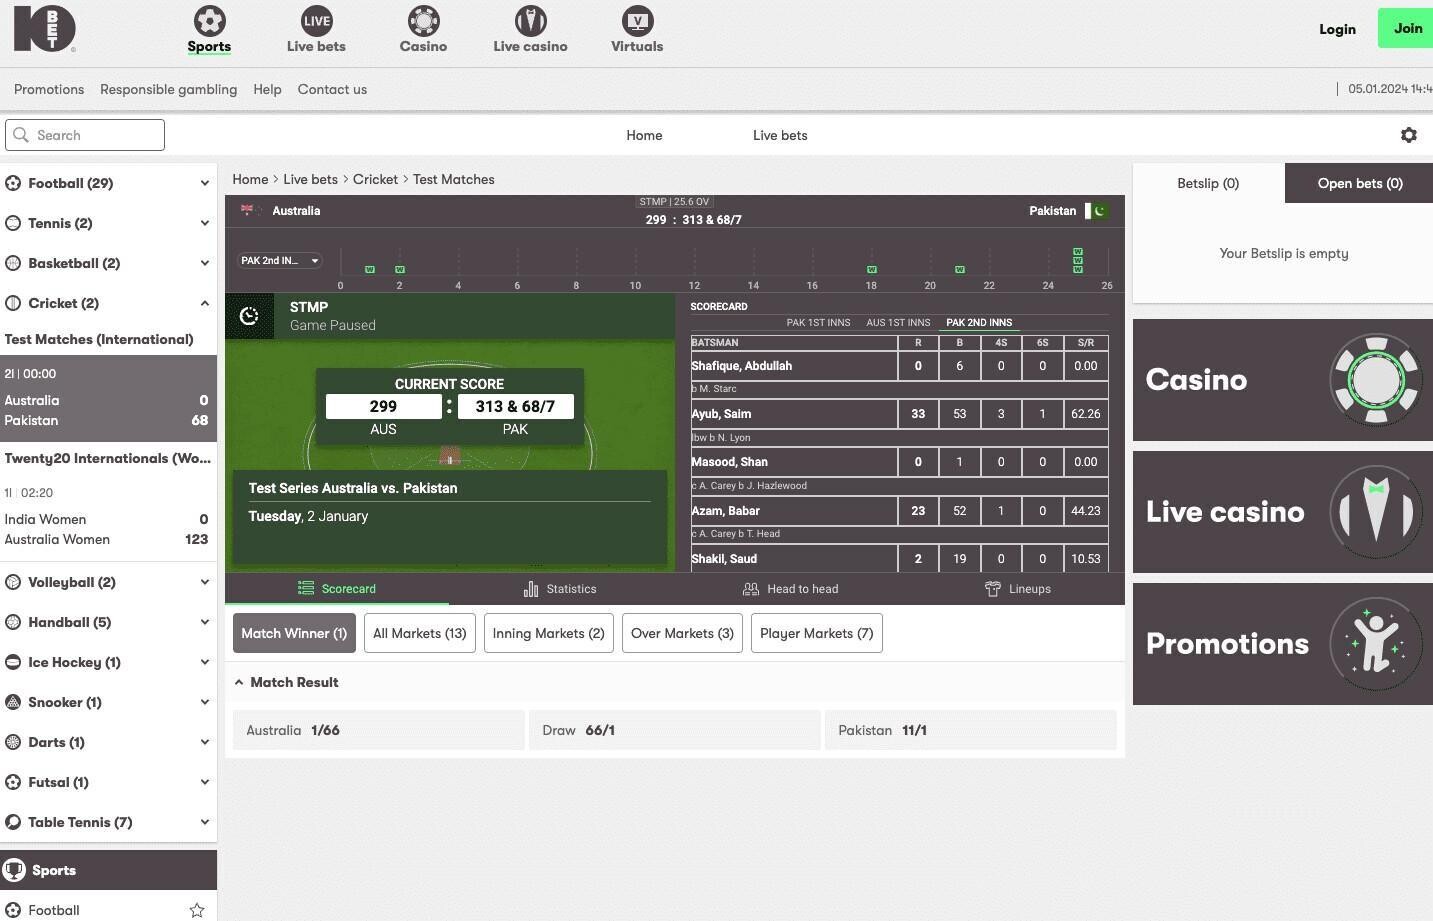This screenshot has width=1433, height=921.
Task: Click wicket marker at over 2 on timeline
Action: pyautogui.click(x=400, y=269)
